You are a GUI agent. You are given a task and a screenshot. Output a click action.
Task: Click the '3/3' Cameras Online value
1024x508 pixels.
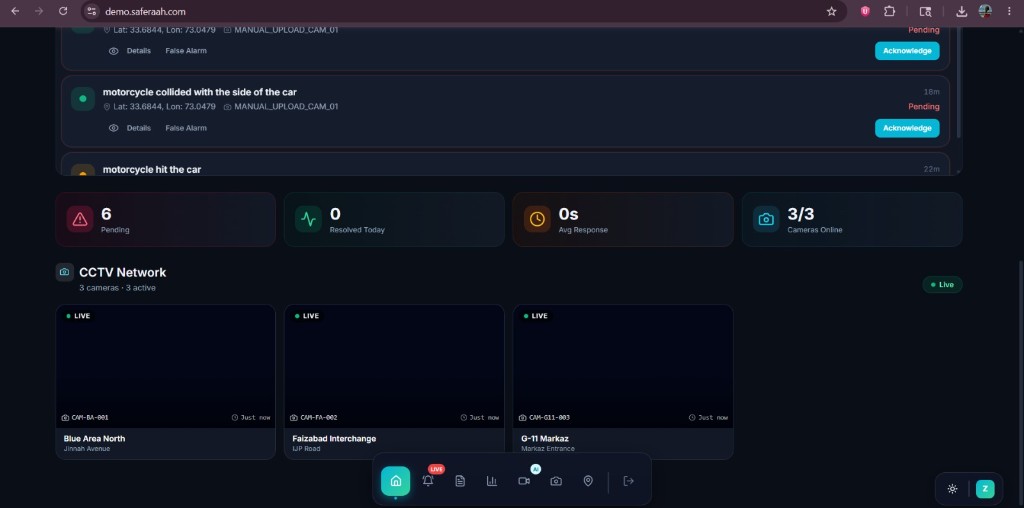coord(801,214)
